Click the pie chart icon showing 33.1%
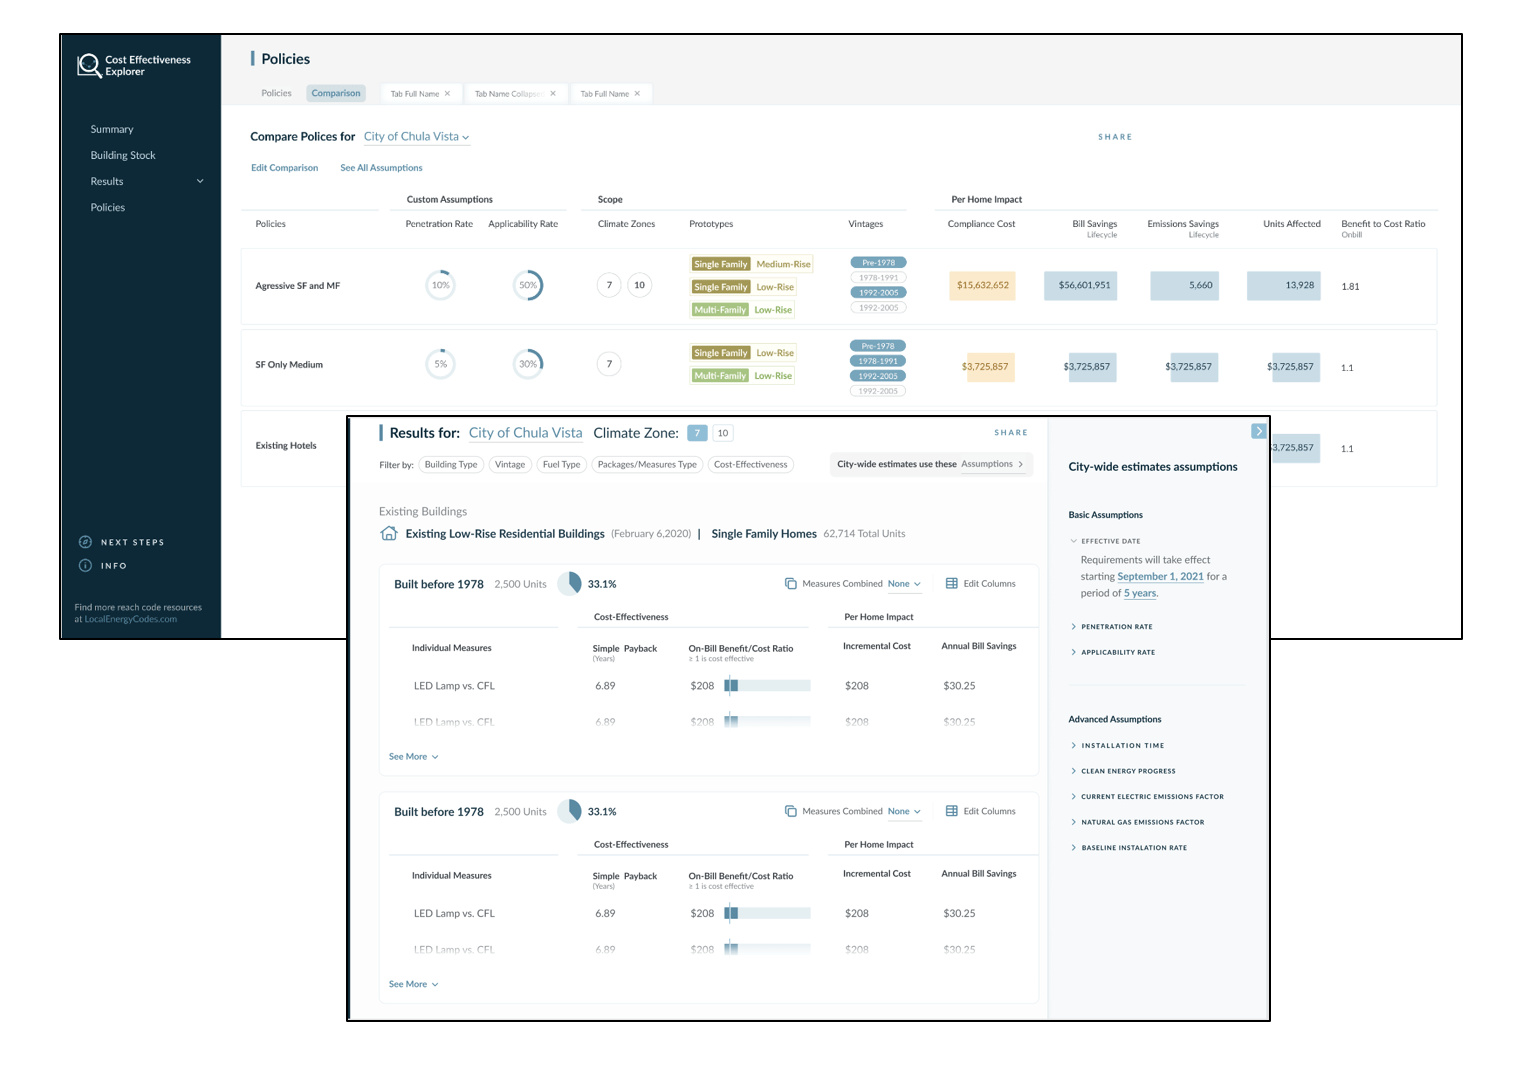1536x1078 pixels. tap(571, 583)
